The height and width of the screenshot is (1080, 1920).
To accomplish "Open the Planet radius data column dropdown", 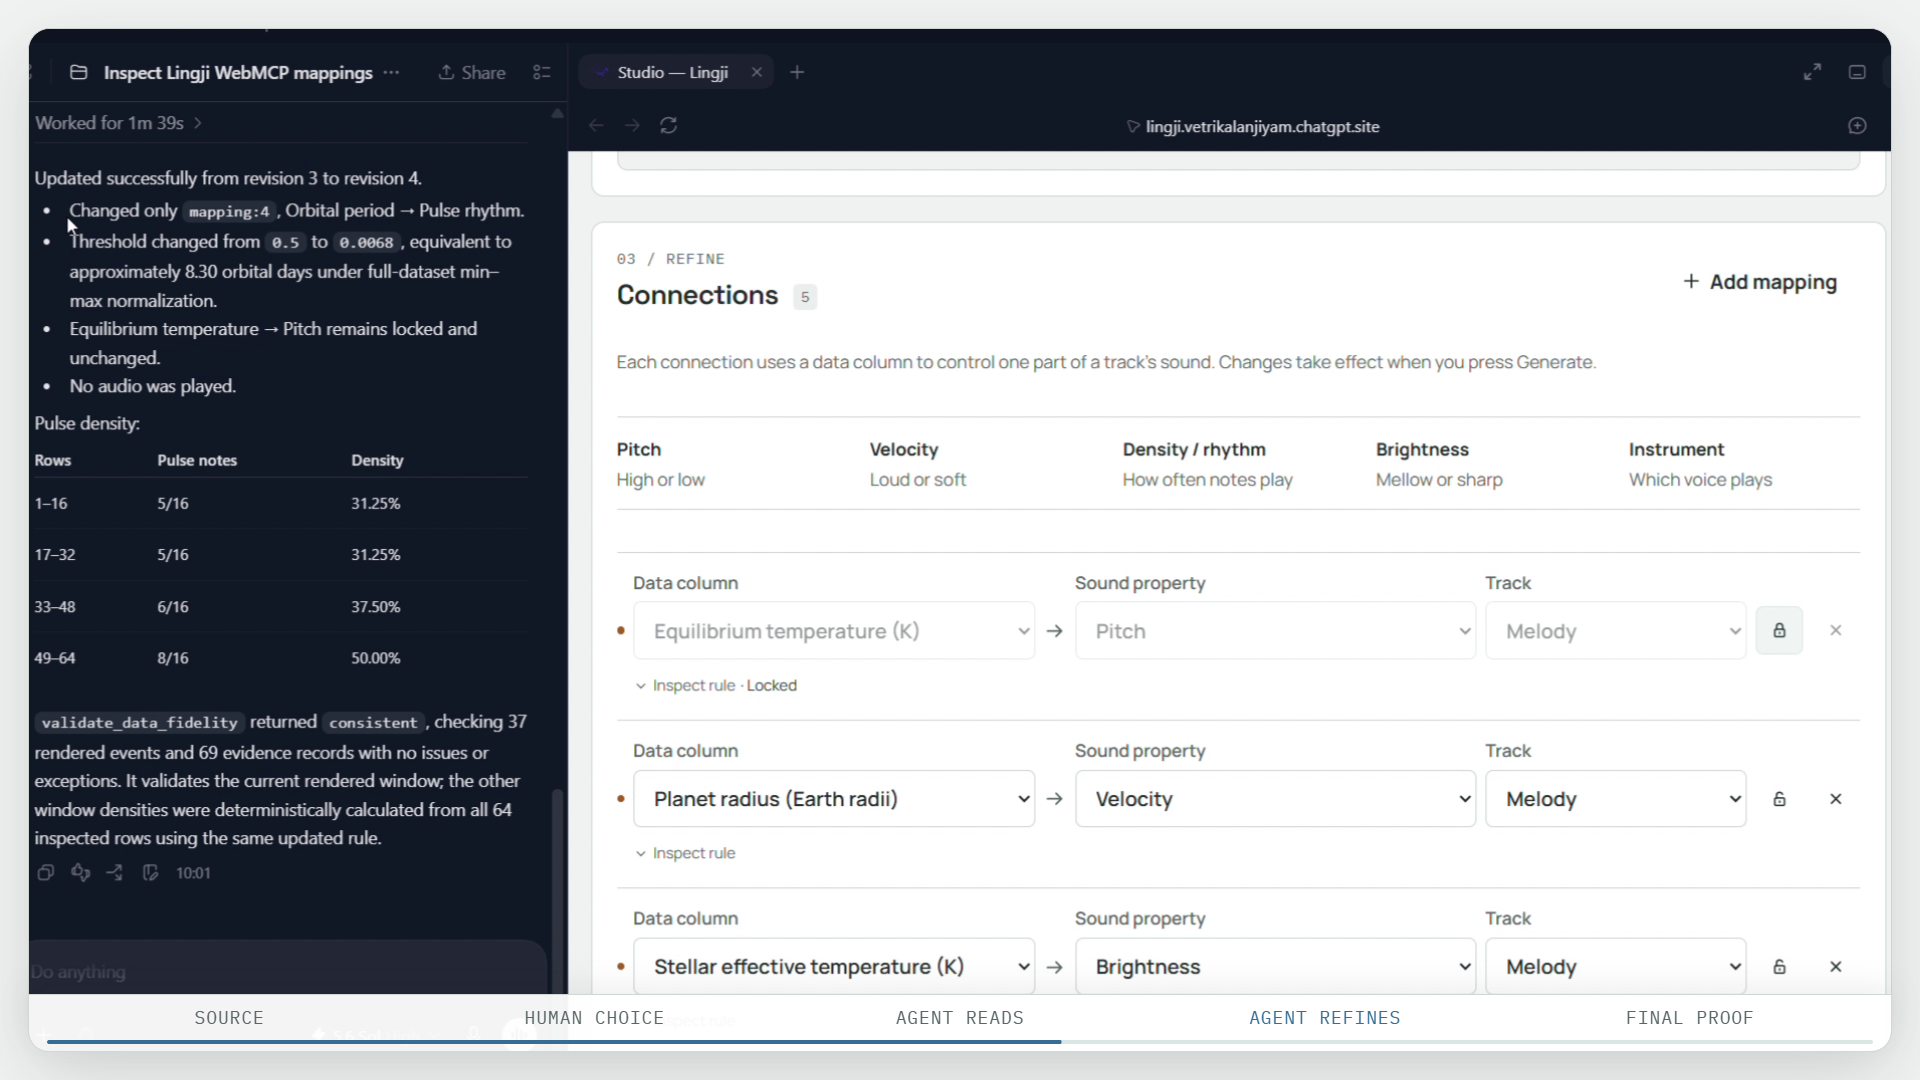I will [834, 799].
